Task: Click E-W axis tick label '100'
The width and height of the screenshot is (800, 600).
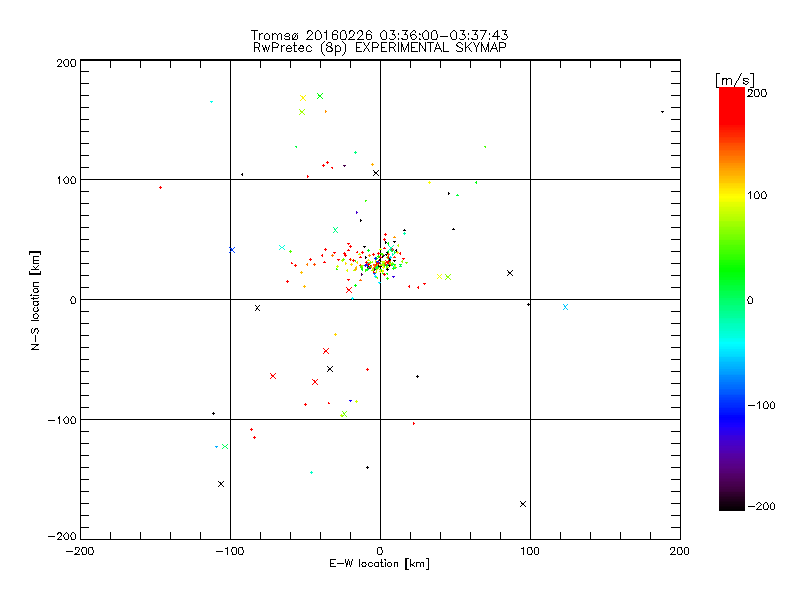Action: pos(530,552)
